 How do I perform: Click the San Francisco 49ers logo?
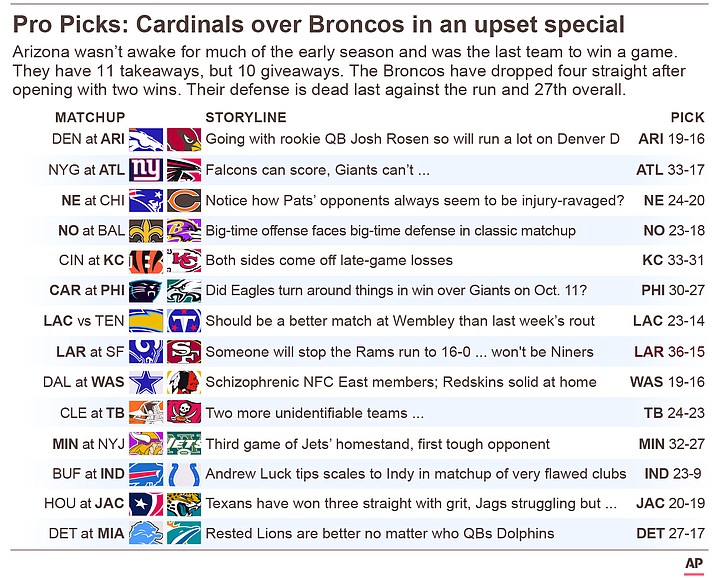184,352
